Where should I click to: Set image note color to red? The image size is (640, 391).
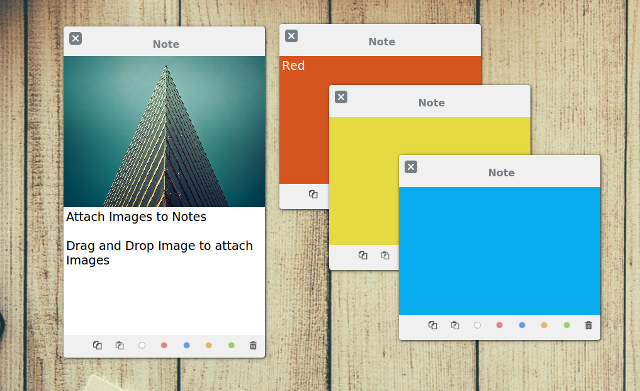pos(164,345)
